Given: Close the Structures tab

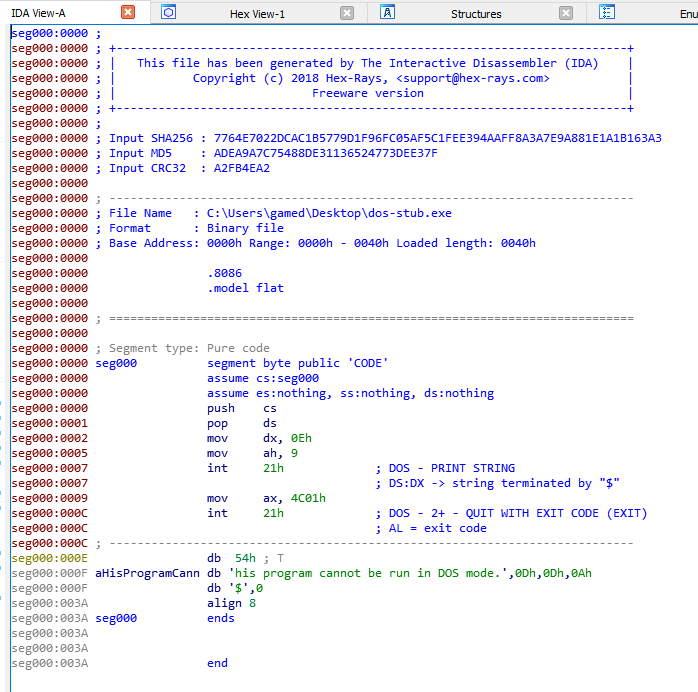Looking at the screenshot, I should click(x=566, y=13).
